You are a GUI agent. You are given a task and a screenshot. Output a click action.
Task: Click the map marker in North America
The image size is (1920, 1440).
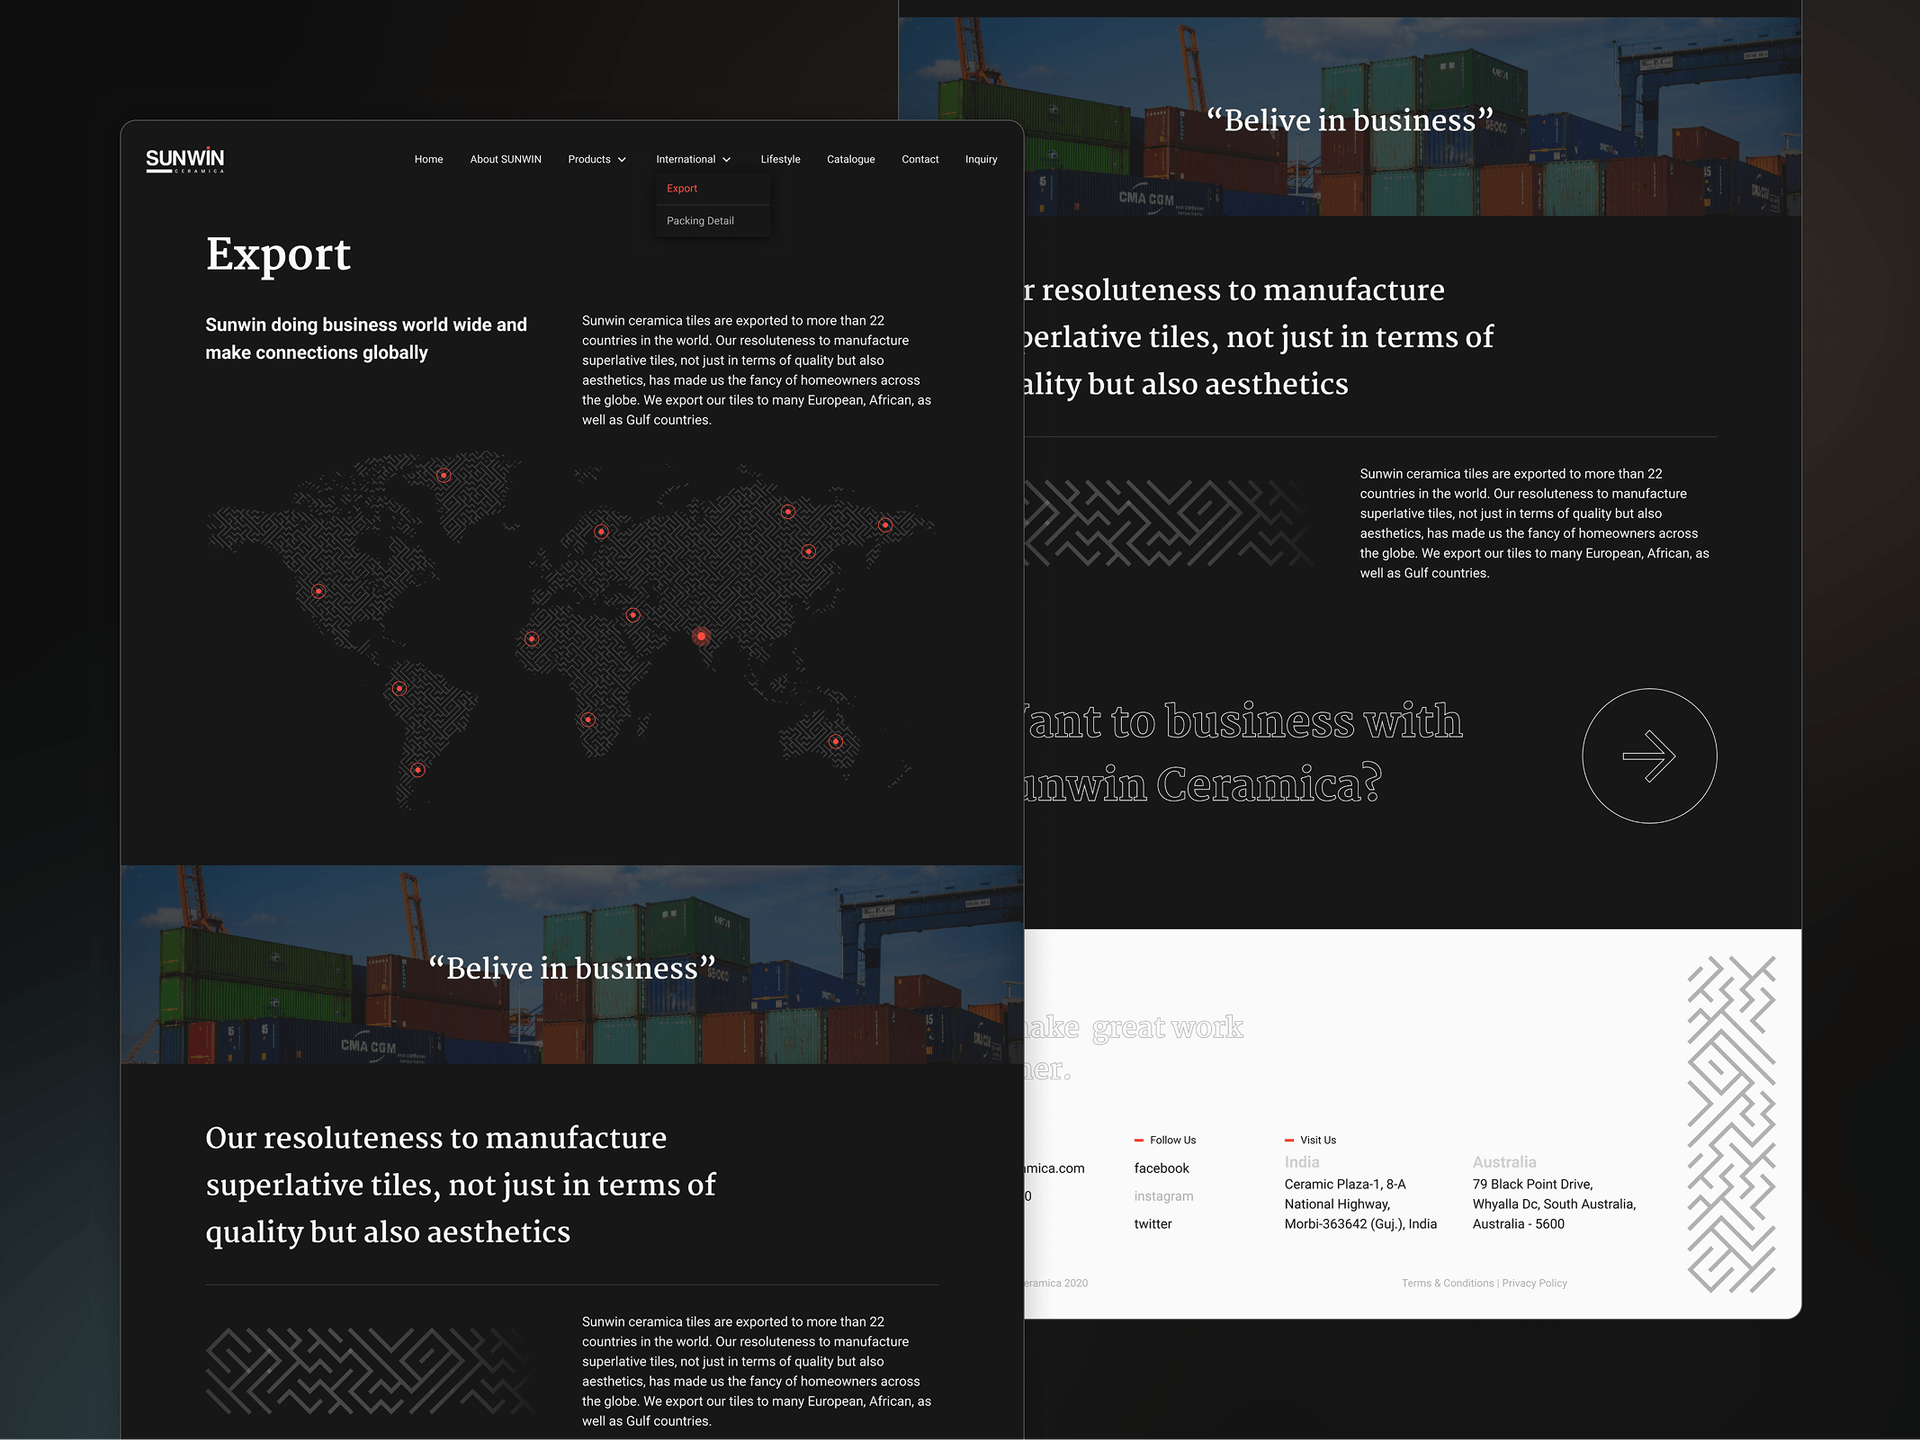coord(319,591)
